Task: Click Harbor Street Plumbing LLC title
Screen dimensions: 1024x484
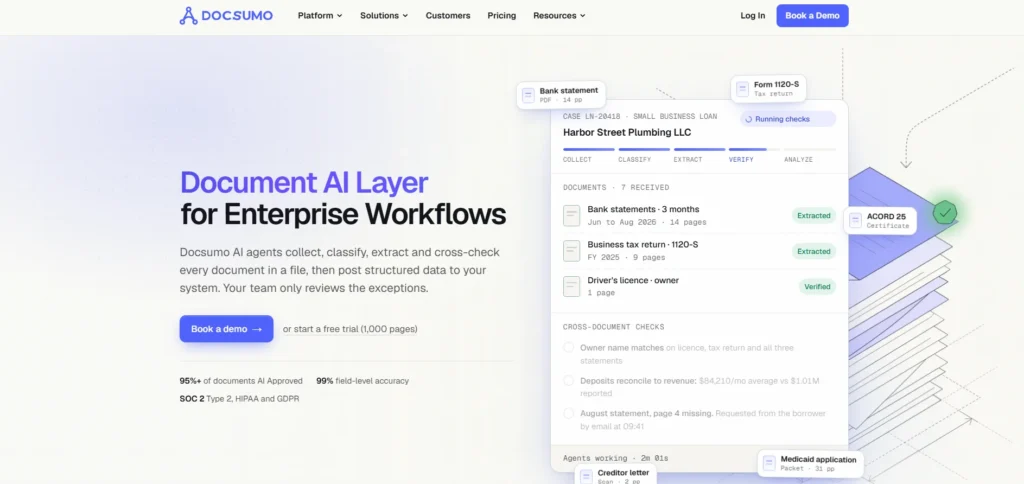Action: coord(627,133)
